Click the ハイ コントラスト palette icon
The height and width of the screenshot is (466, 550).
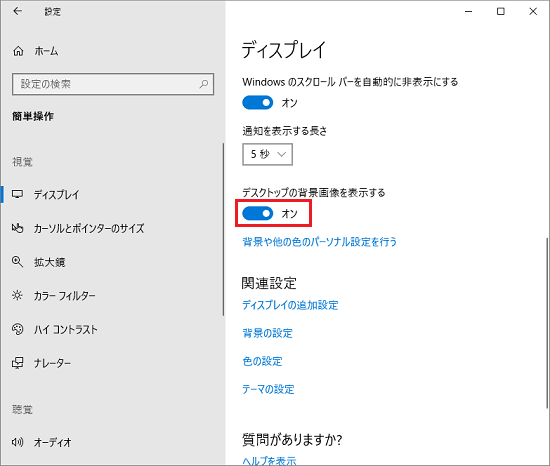(18, 329)
